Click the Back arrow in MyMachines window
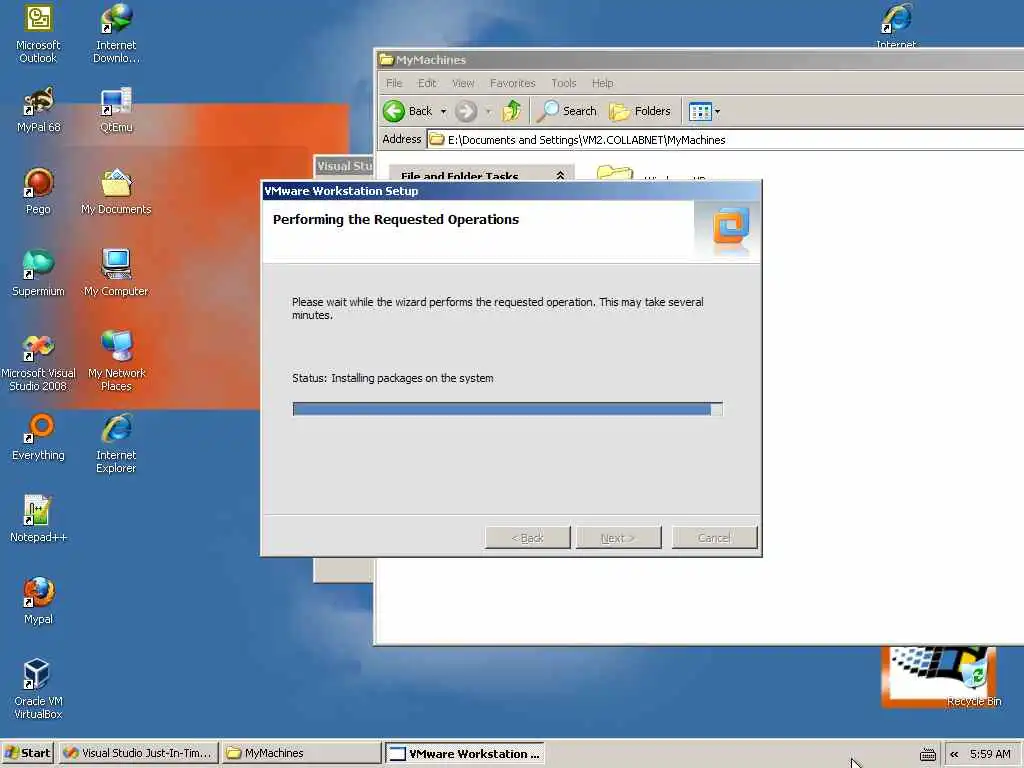Screen dimensions: 1024x768 (x=408, y=111)
